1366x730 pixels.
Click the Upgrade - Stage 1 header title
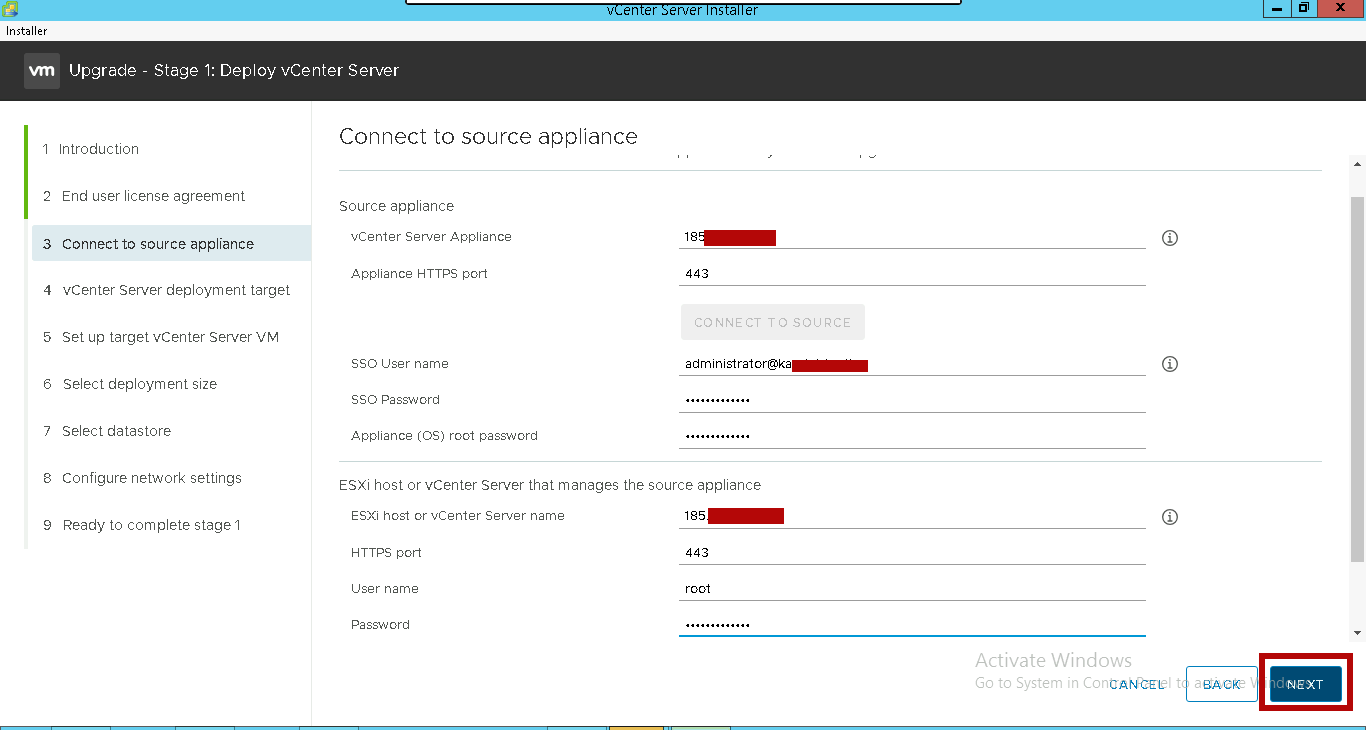point(234,71)
